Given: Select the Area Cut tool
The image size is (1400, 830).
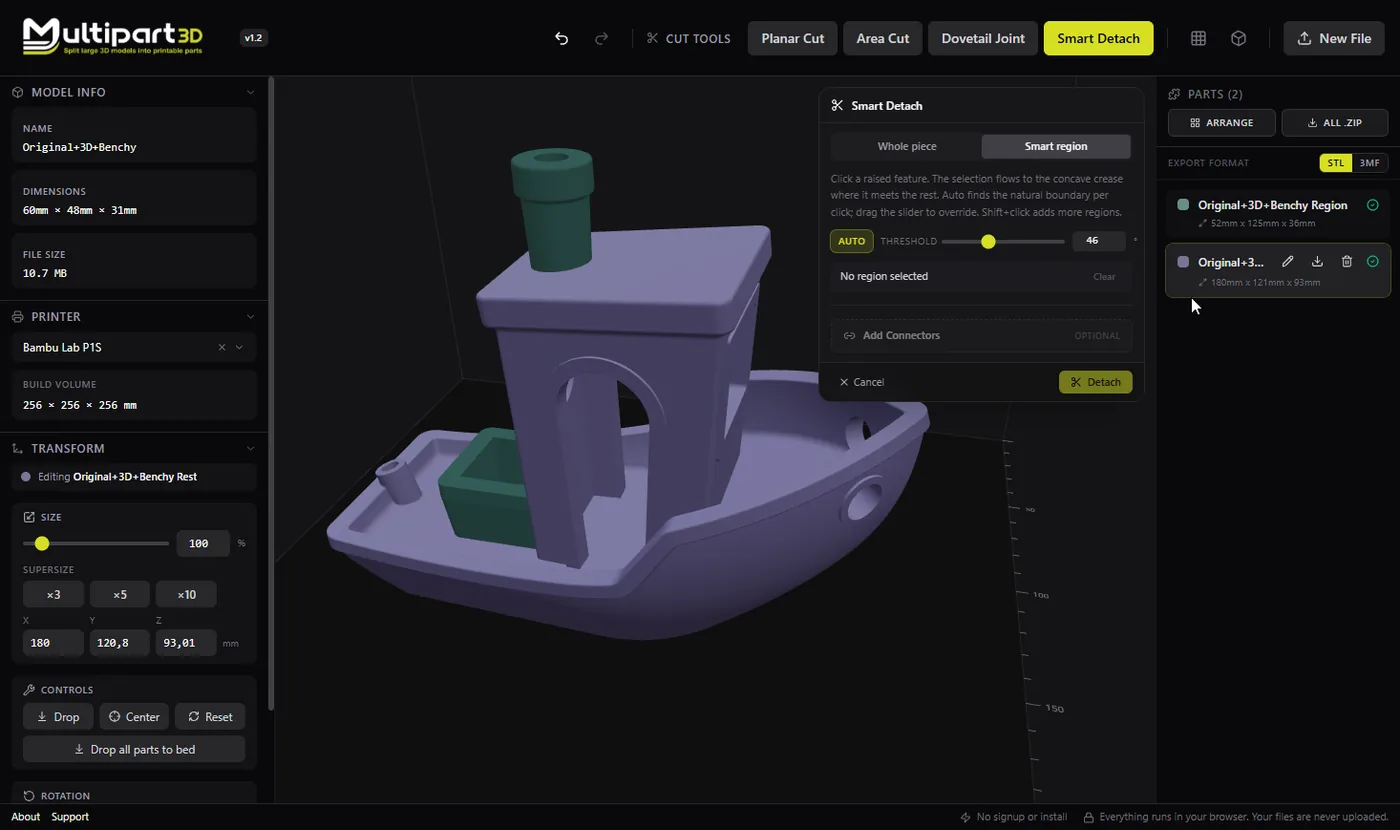Looking at the screenshot, I should (883, 38).
